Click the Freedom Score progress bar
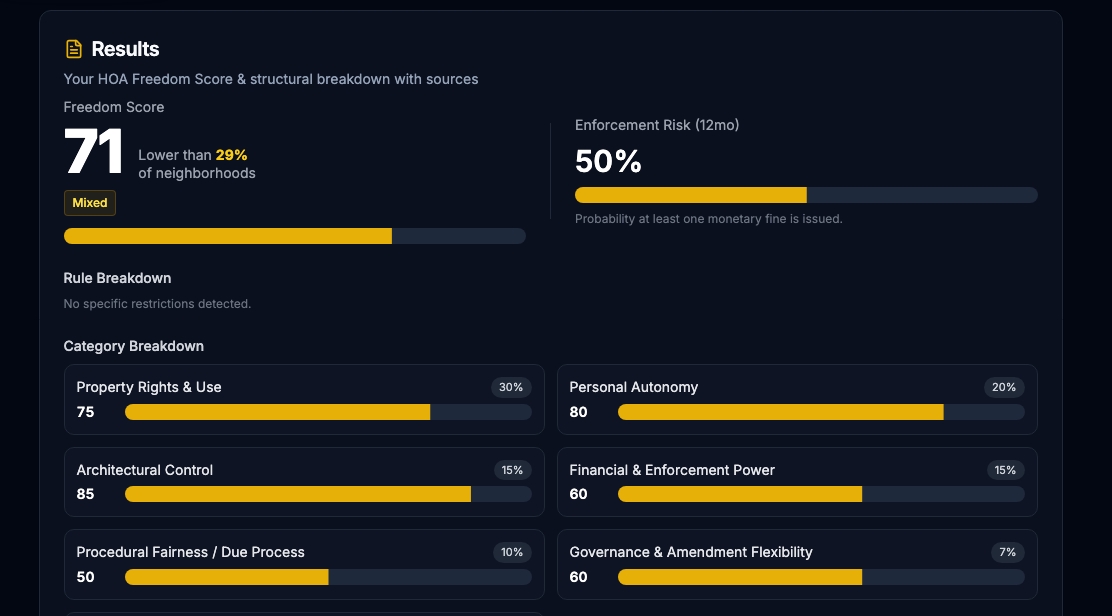The height and width of the screenshot is (616, 1112). pos(294,236)
